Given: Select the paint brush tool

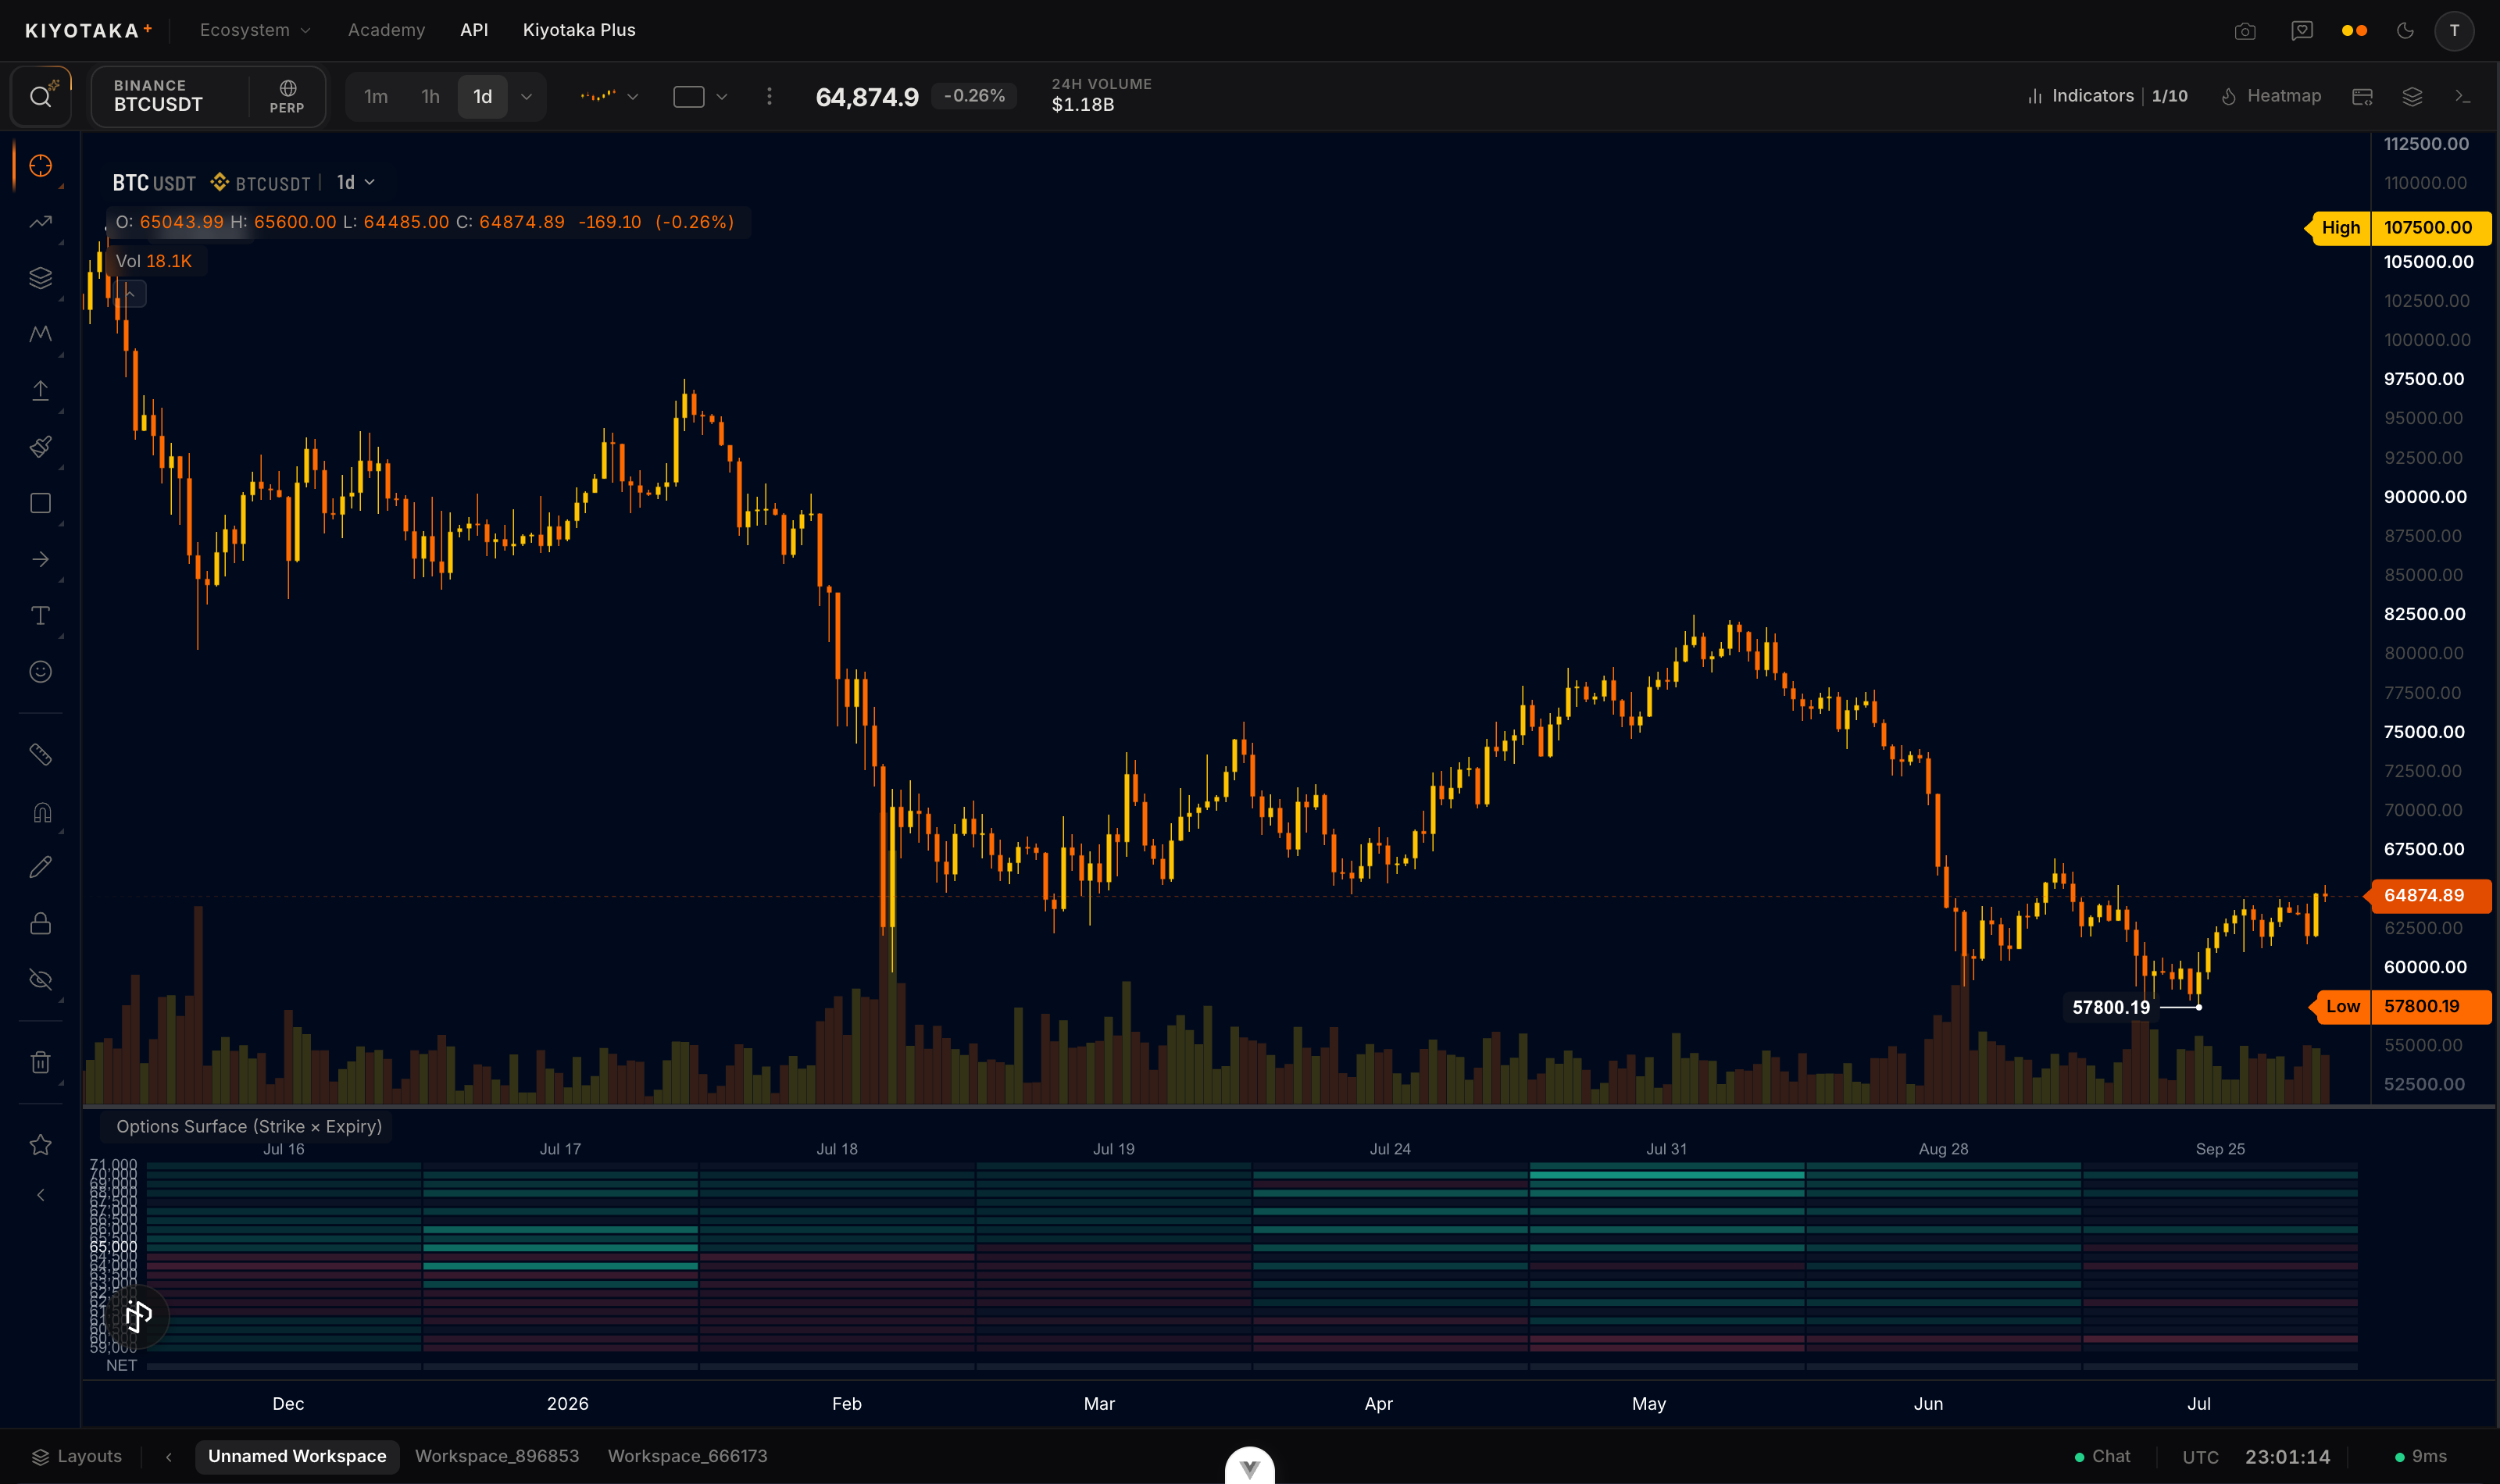Looking at the screenshot, I should tap(40, 447).
